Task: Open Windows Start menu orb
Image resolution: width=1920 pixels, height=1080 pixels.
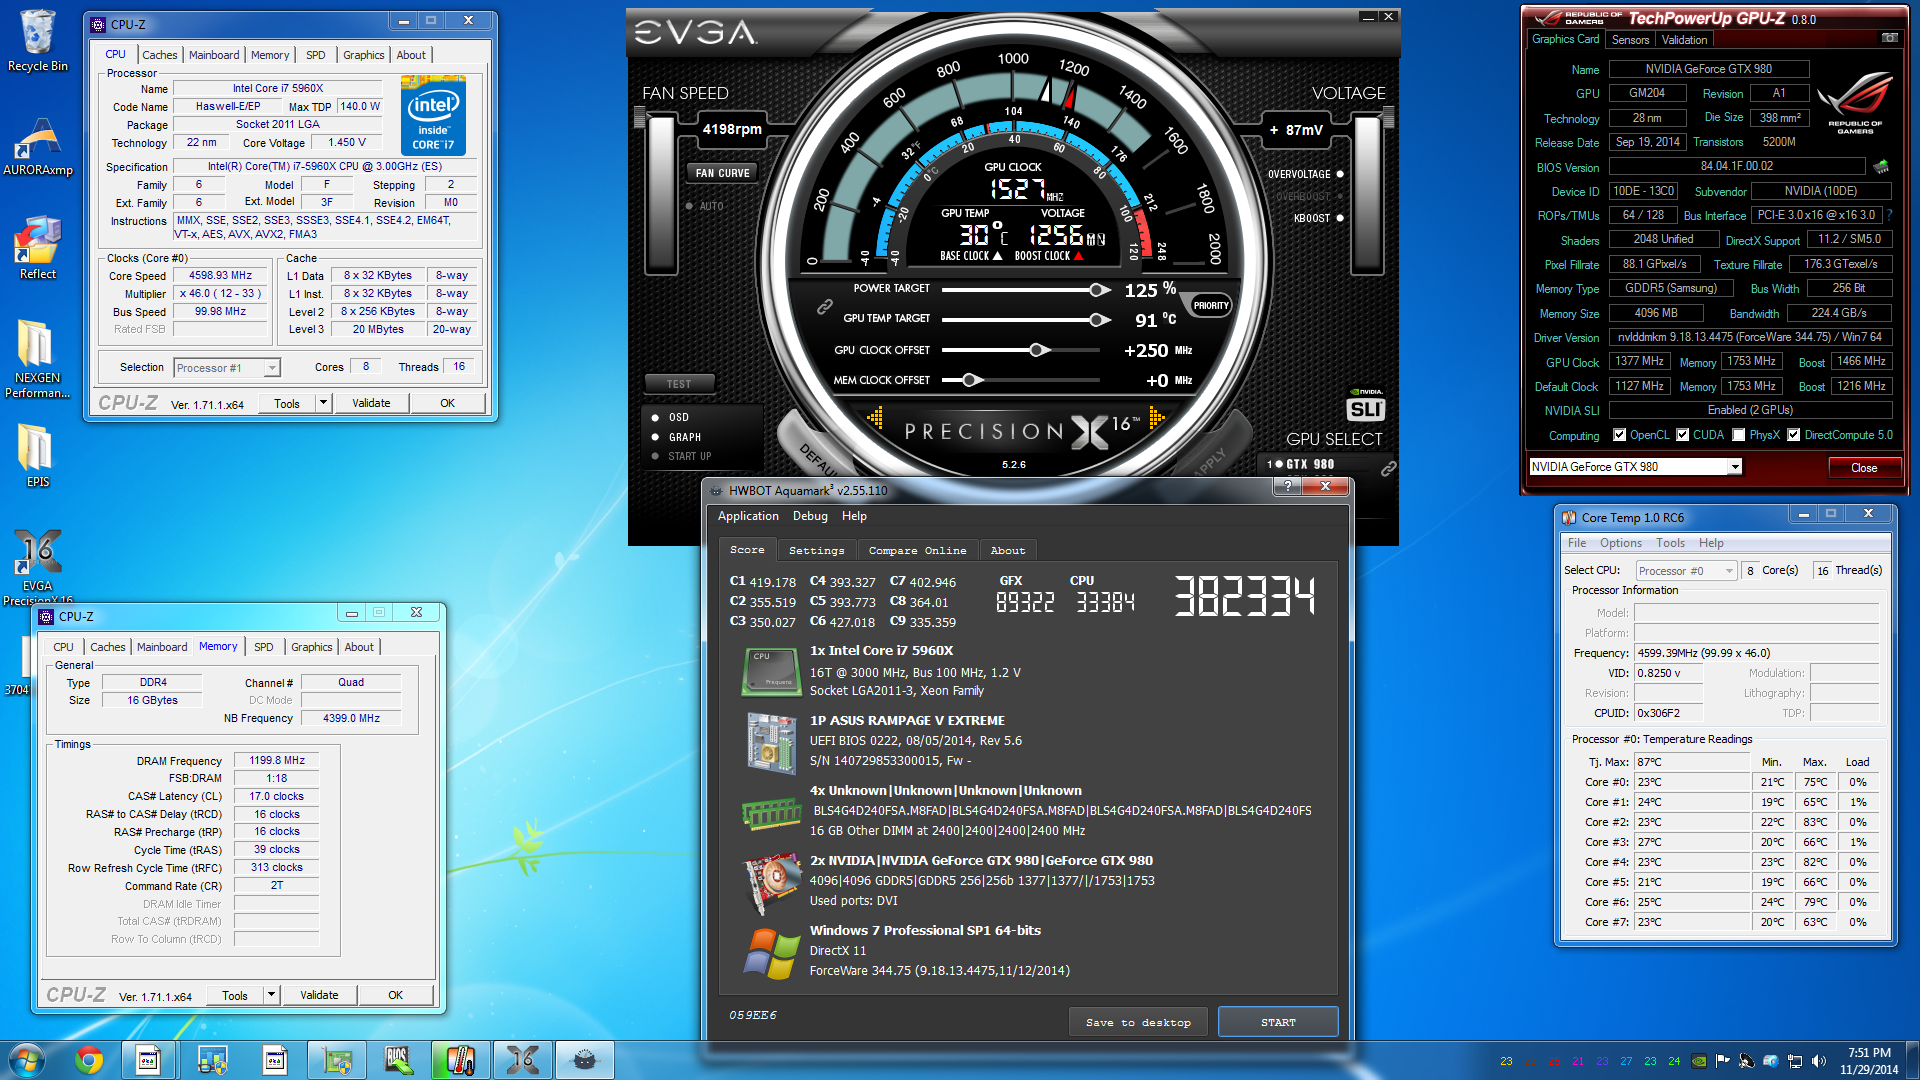Action: click(26, 1060)
